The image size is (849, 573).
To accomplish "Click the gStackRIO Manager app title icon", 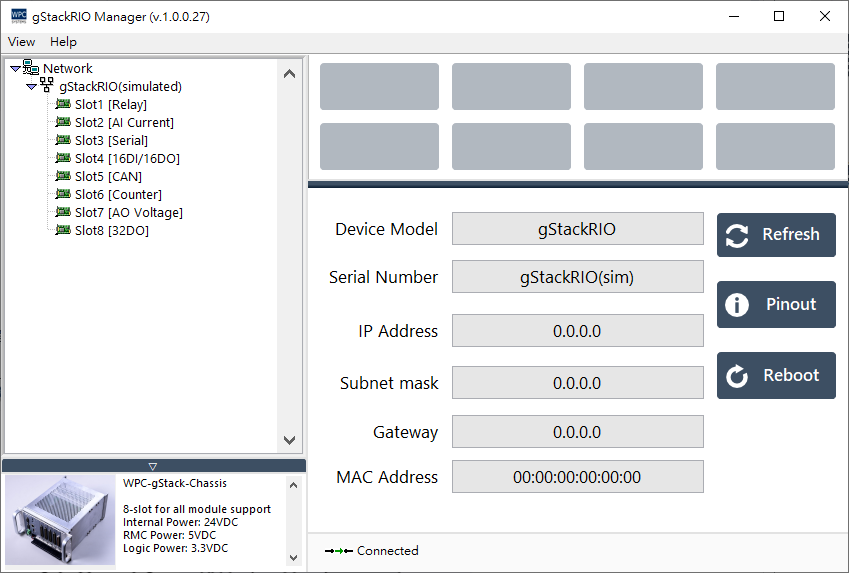I will click(18, 17).
